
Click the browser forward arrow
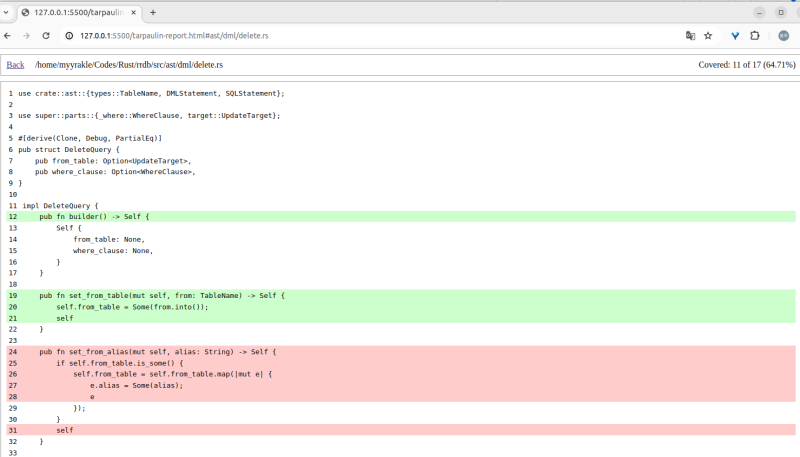pos(27,35)
